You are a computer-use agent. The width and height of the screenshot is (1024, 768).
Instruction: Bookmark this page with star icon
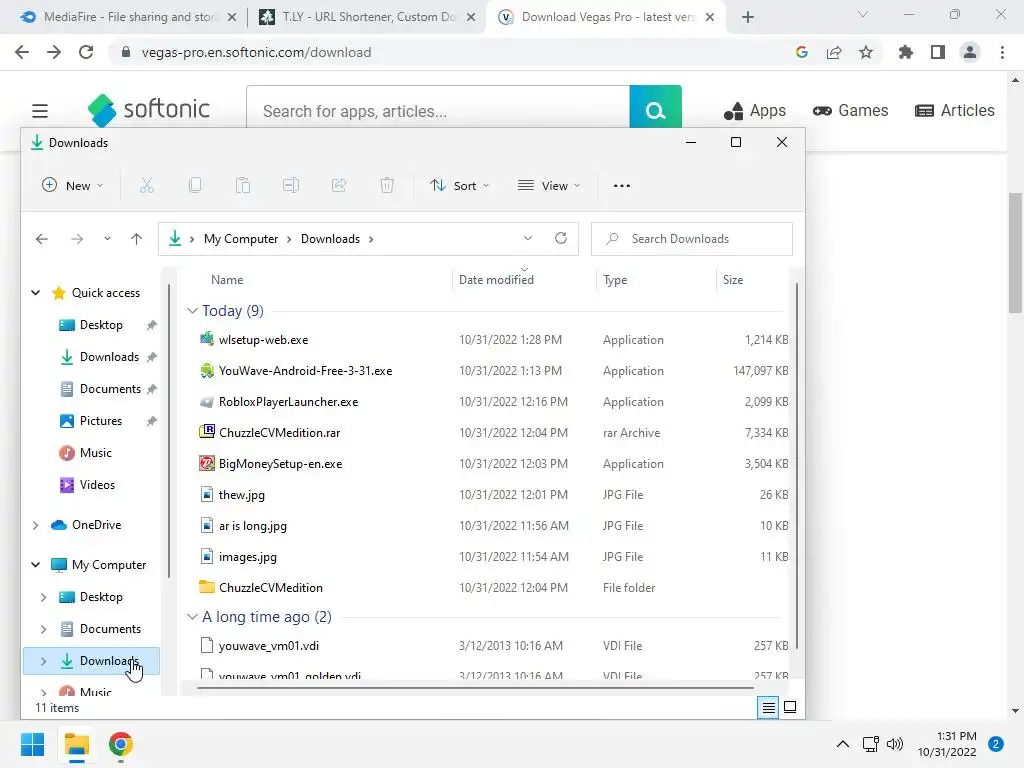click(866, 52)
